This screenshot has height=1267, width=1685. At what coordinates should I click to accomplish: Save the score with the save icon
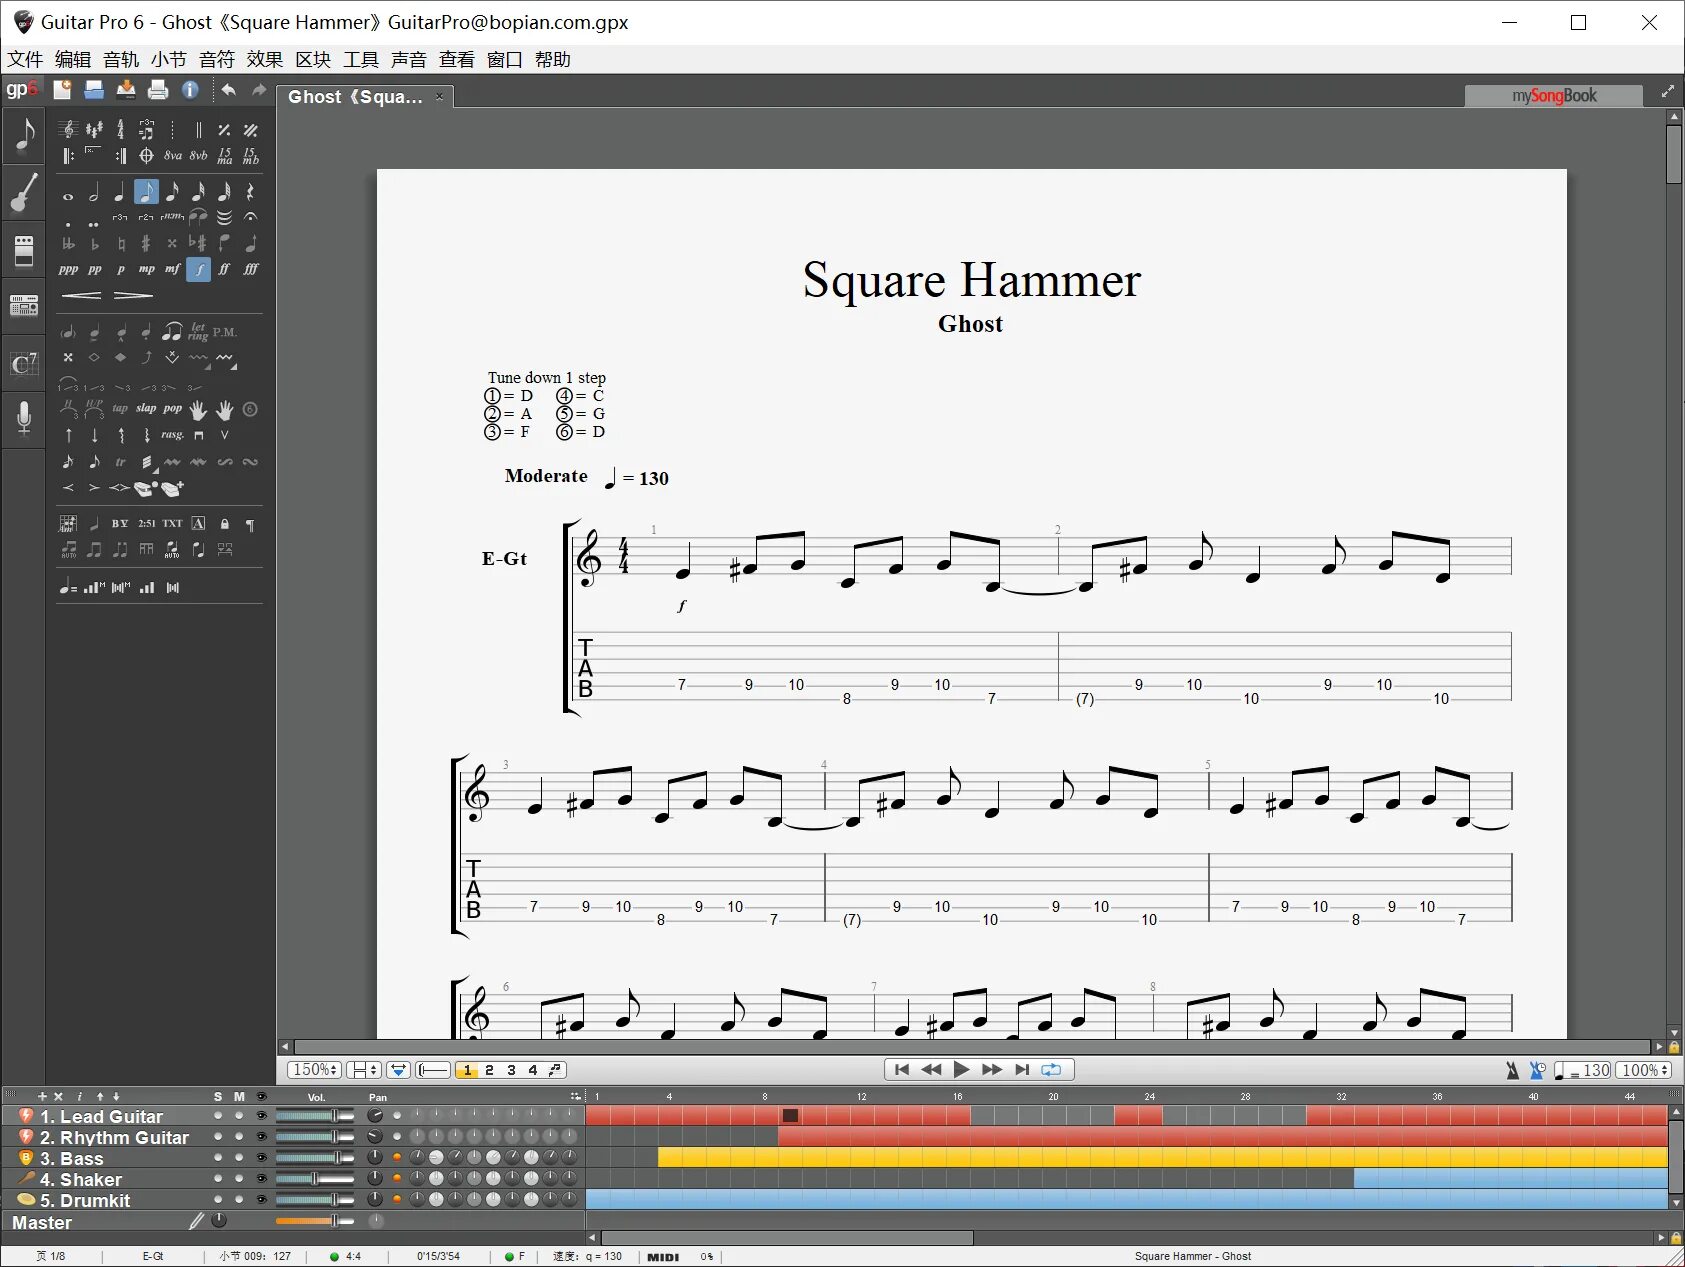coord(126,90)
